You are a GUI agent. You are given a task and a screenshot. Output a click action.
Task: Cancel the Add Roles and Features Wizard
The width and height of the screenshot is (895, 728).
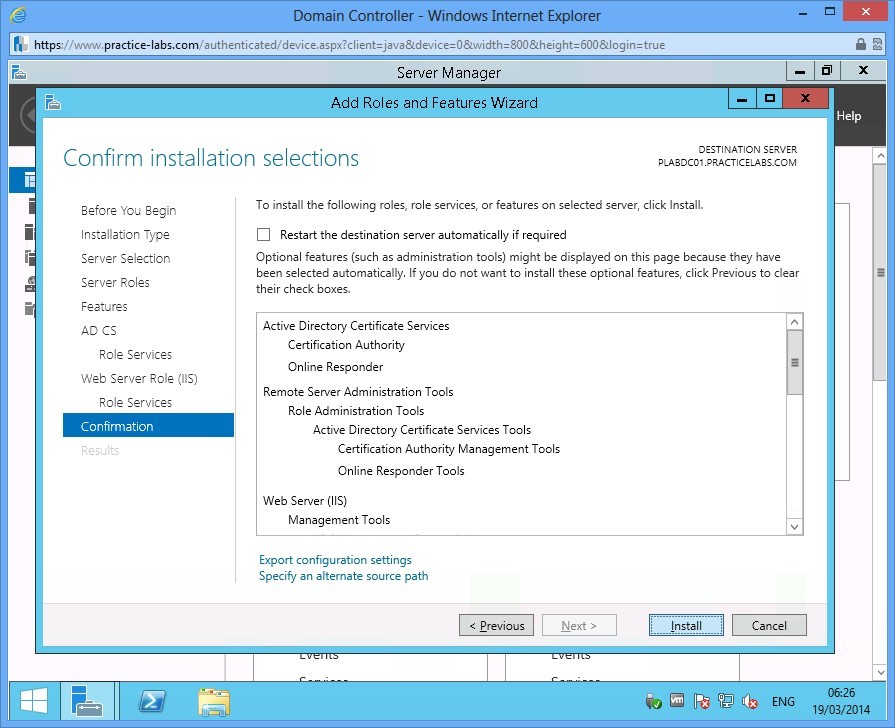[x=769, y=624]
